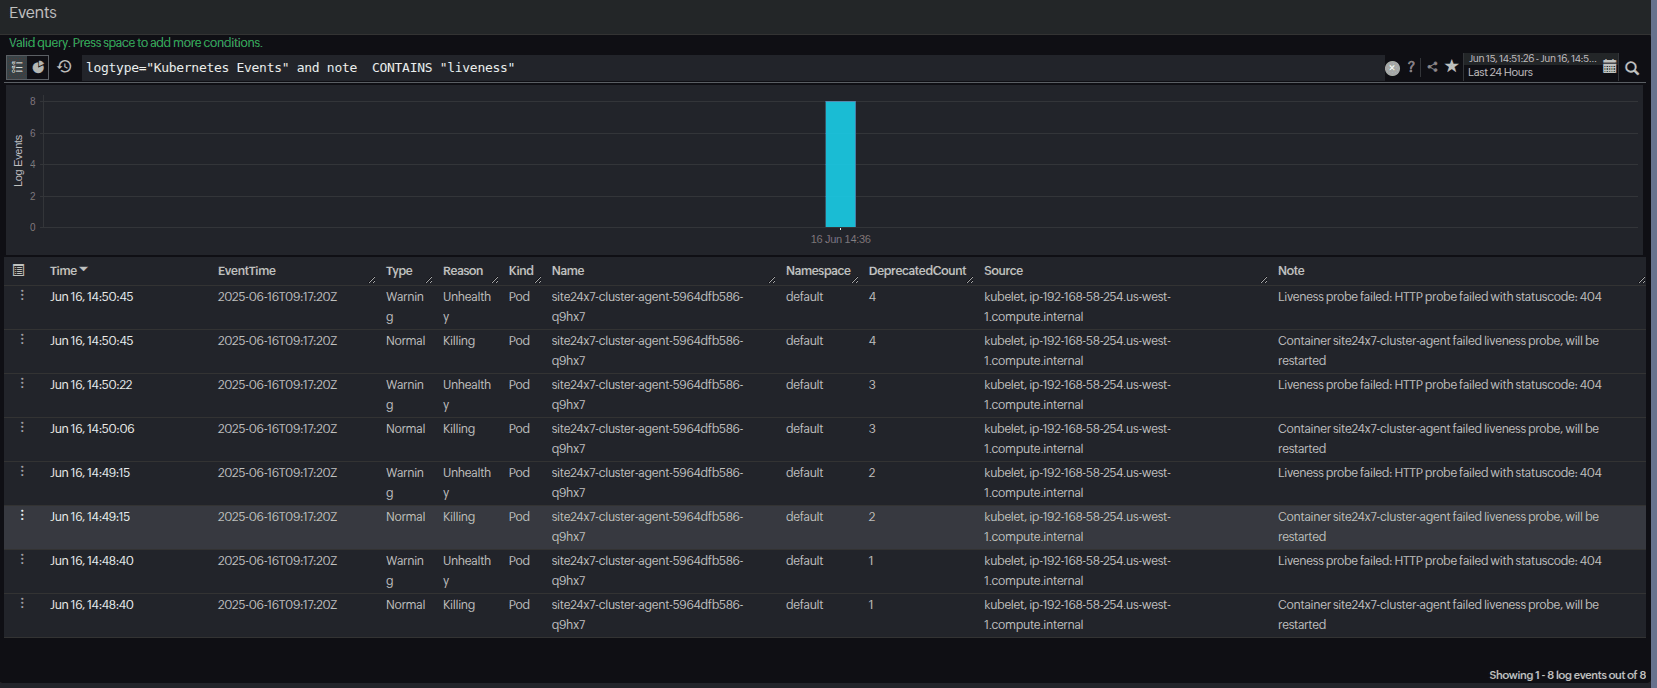The image size is (1657, 688).
Task: Open row menu for 14:48:40 Unhealthy event
Action: pos(22,560)
